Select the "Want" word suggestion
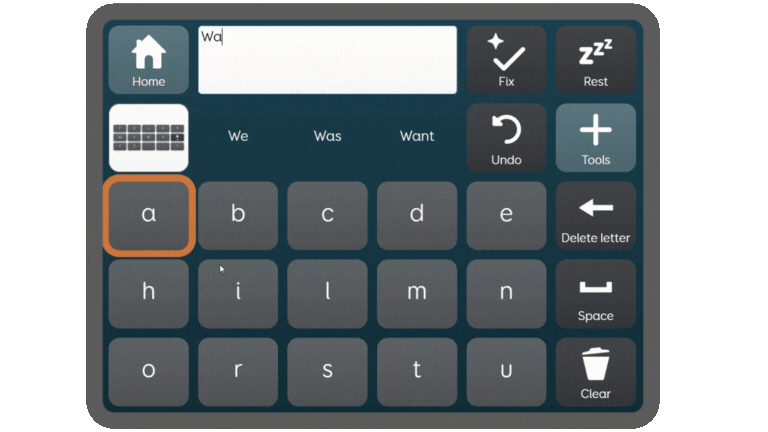Viewport: 768px width, 432px height. 417,136
